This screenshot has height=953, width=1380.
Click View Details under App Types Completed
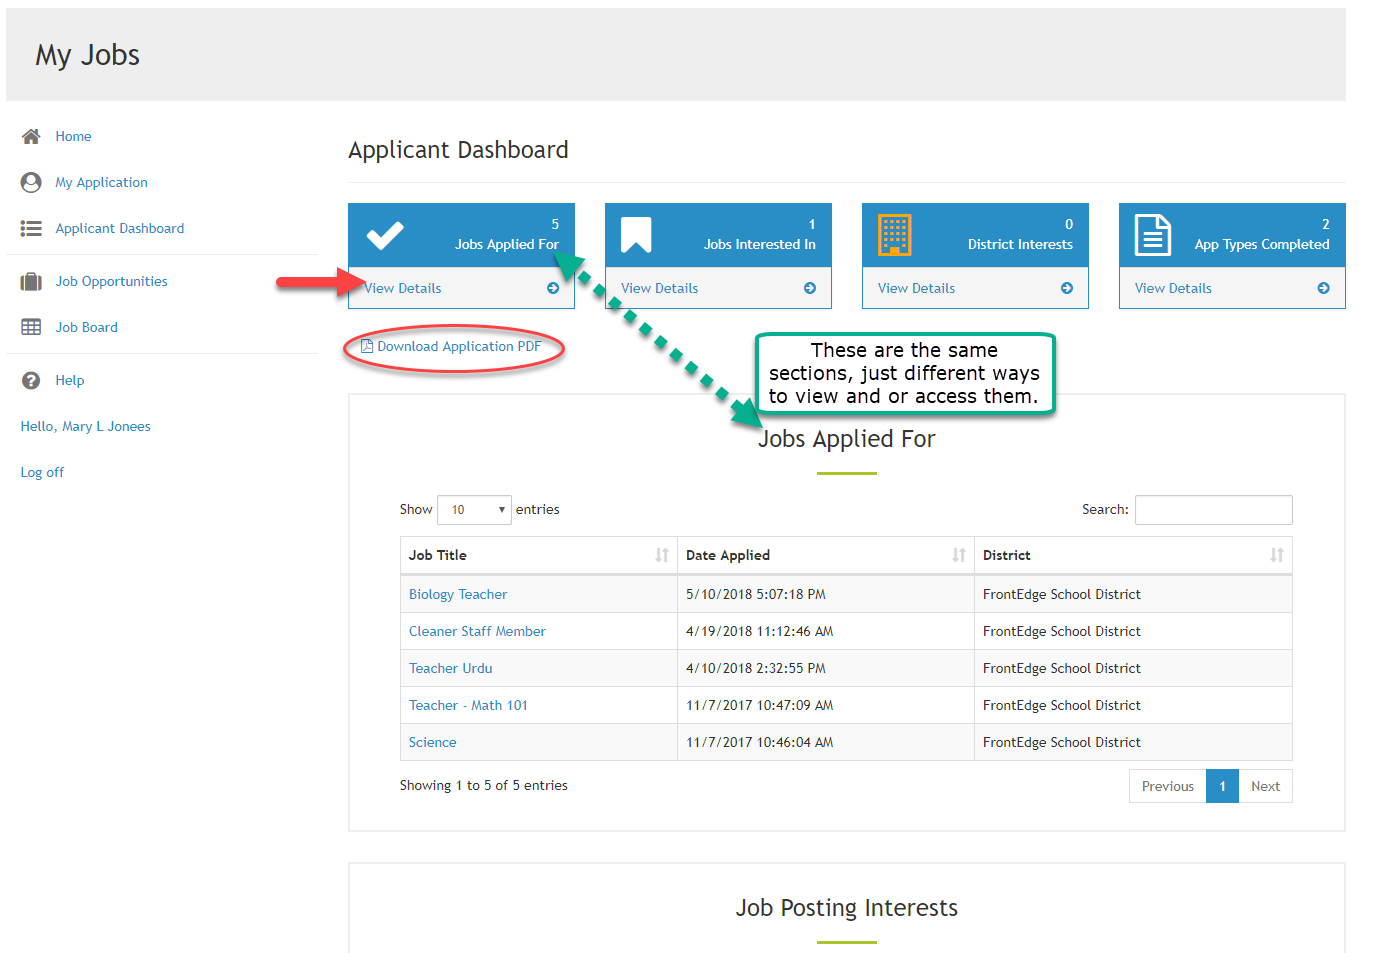pos(1172,288)
